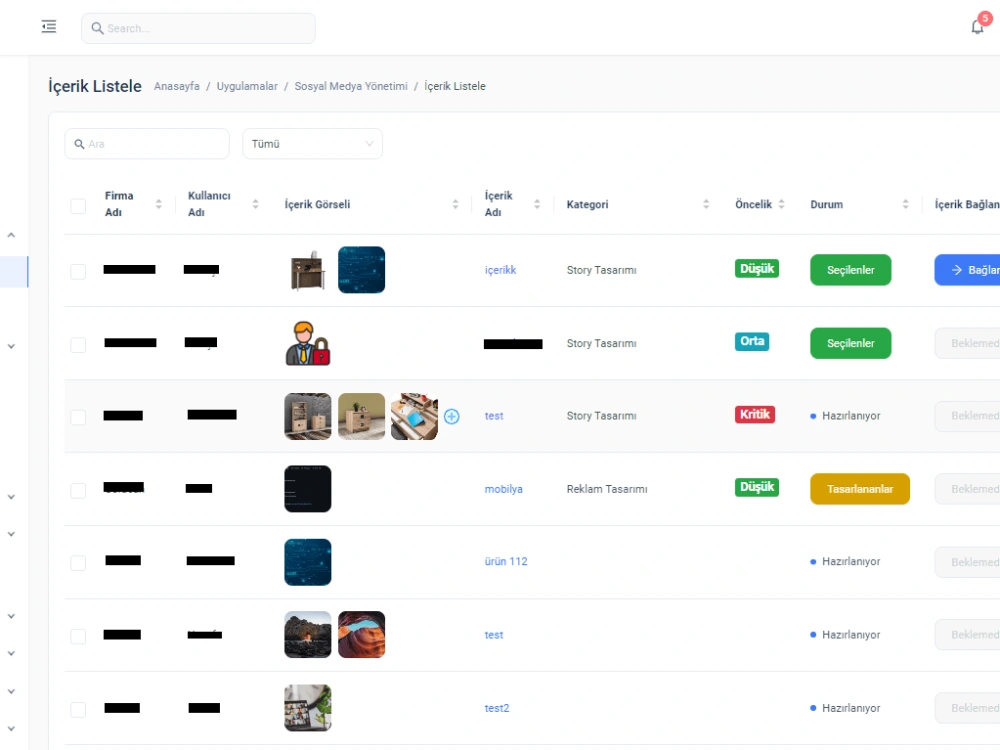
Task: Toggle the select-all header checkbox
Action: pos(78,206)
